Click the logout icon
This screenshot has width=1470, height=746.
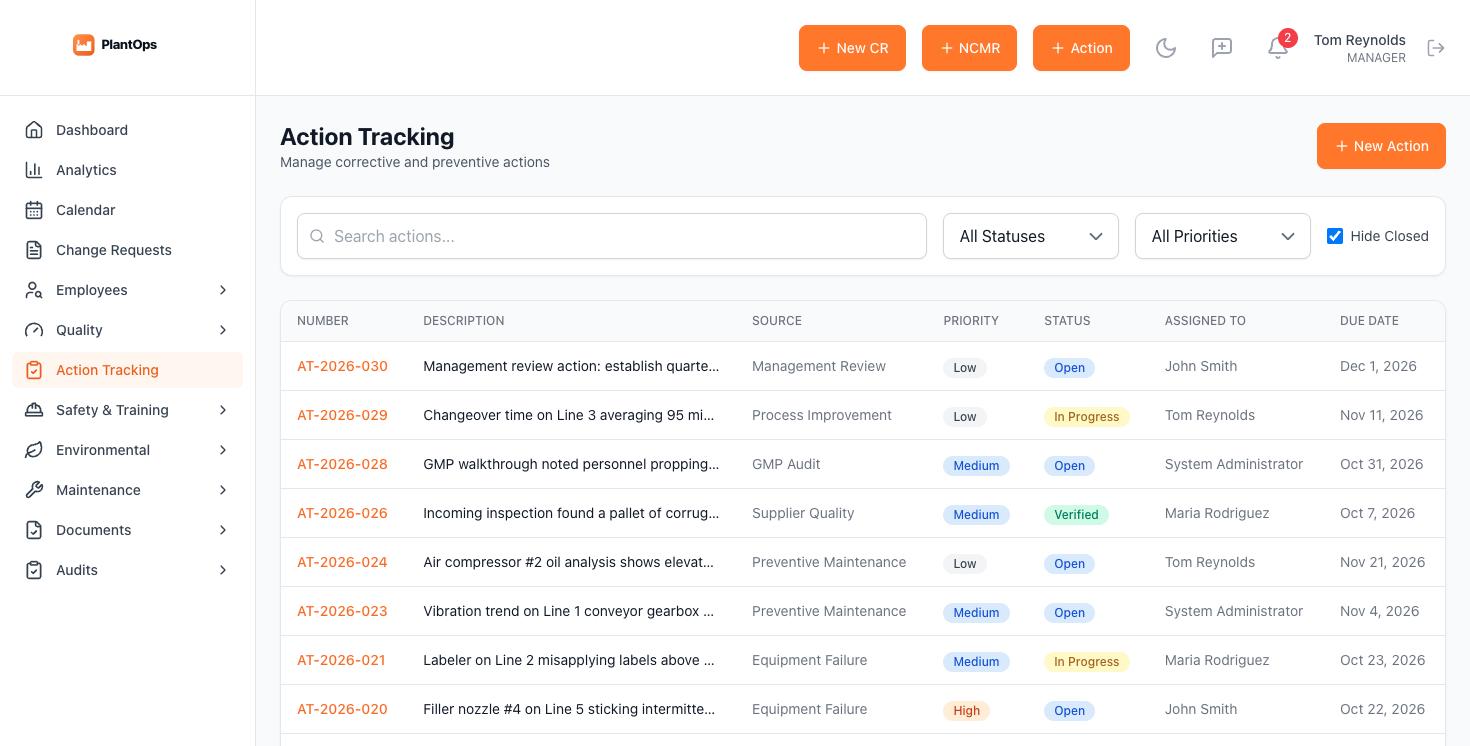coord(1436,48)
